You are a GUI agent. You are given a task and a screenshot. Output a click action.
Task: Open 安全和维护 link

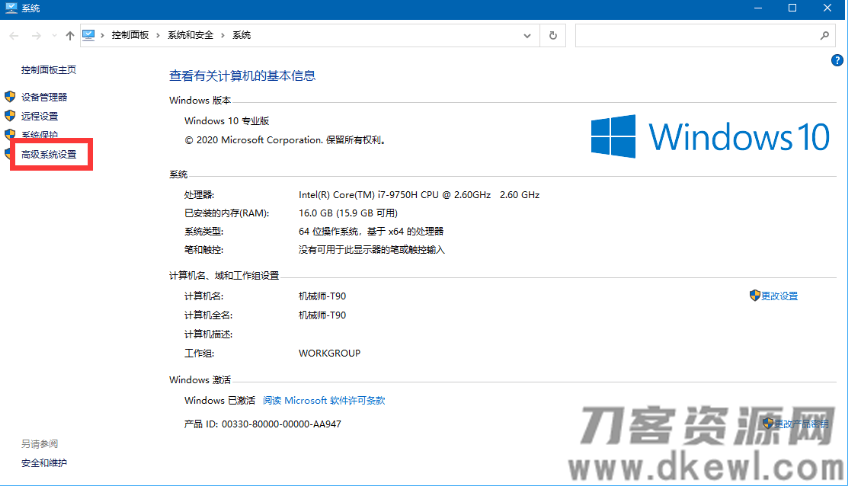pos(44,463)
